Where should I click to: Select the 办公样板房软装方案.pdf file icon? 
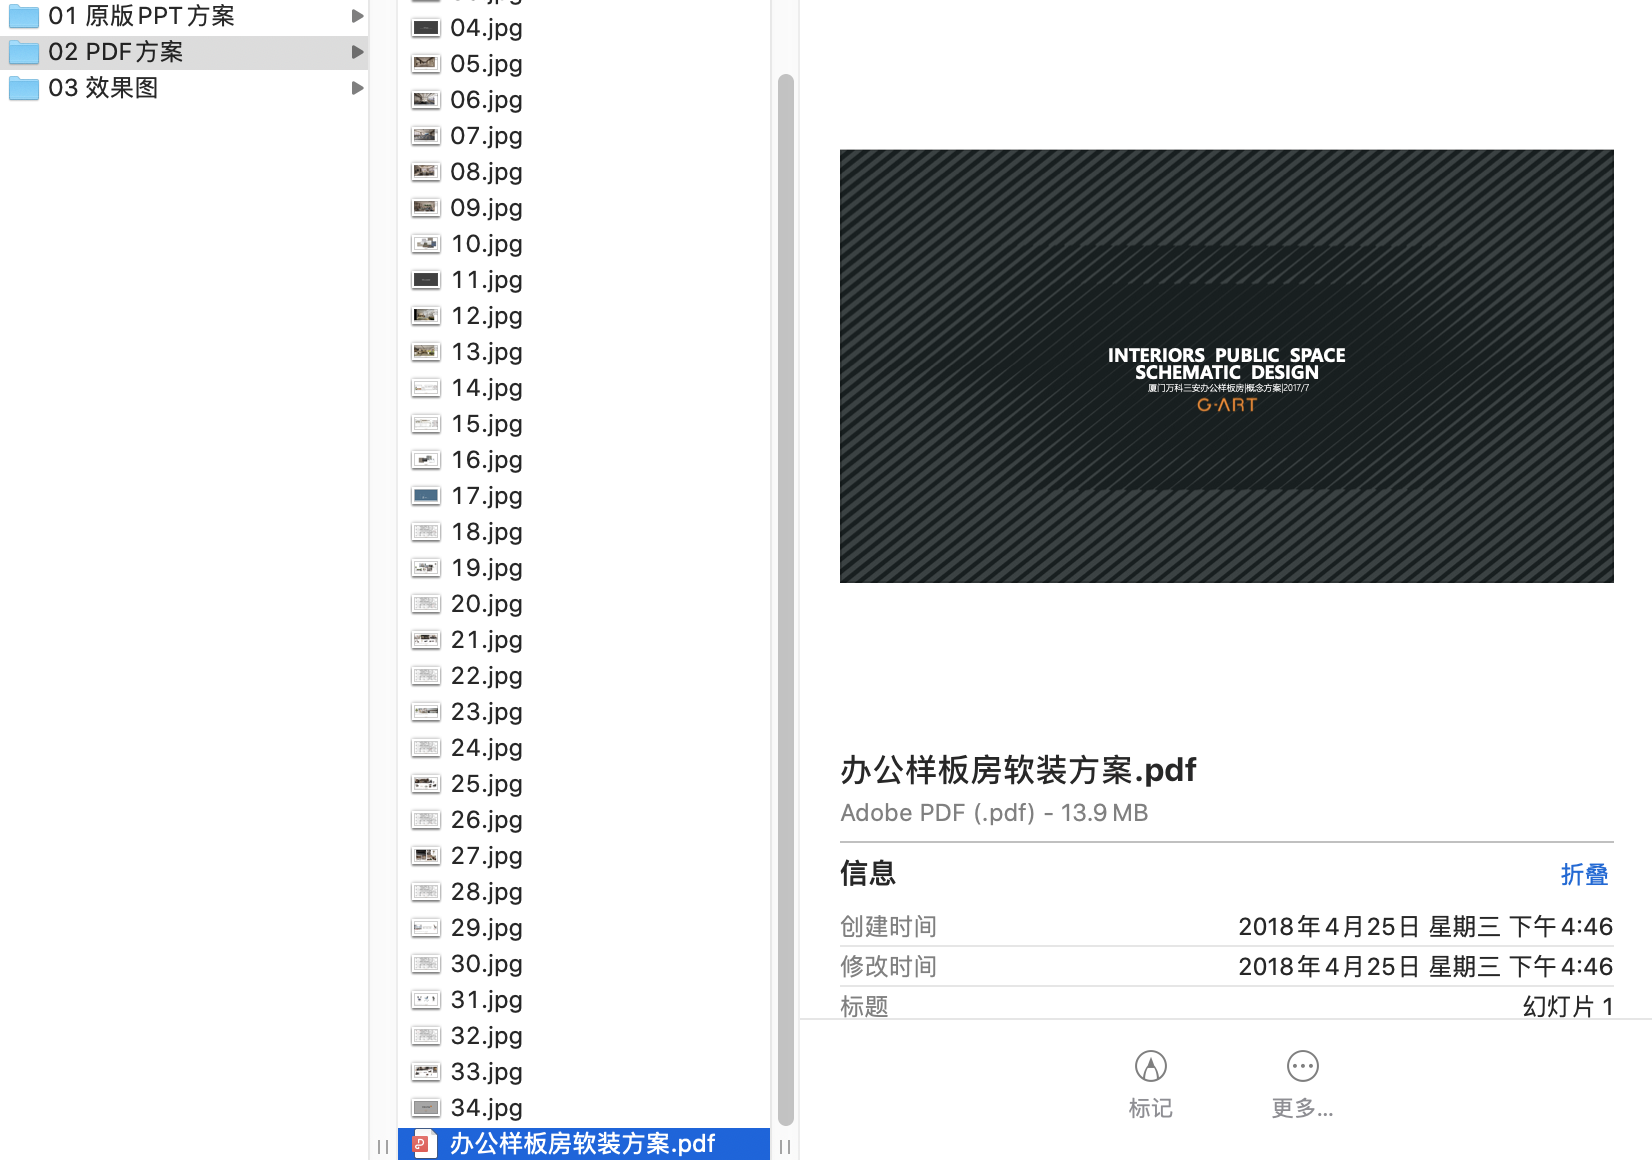pos(425,1144)
